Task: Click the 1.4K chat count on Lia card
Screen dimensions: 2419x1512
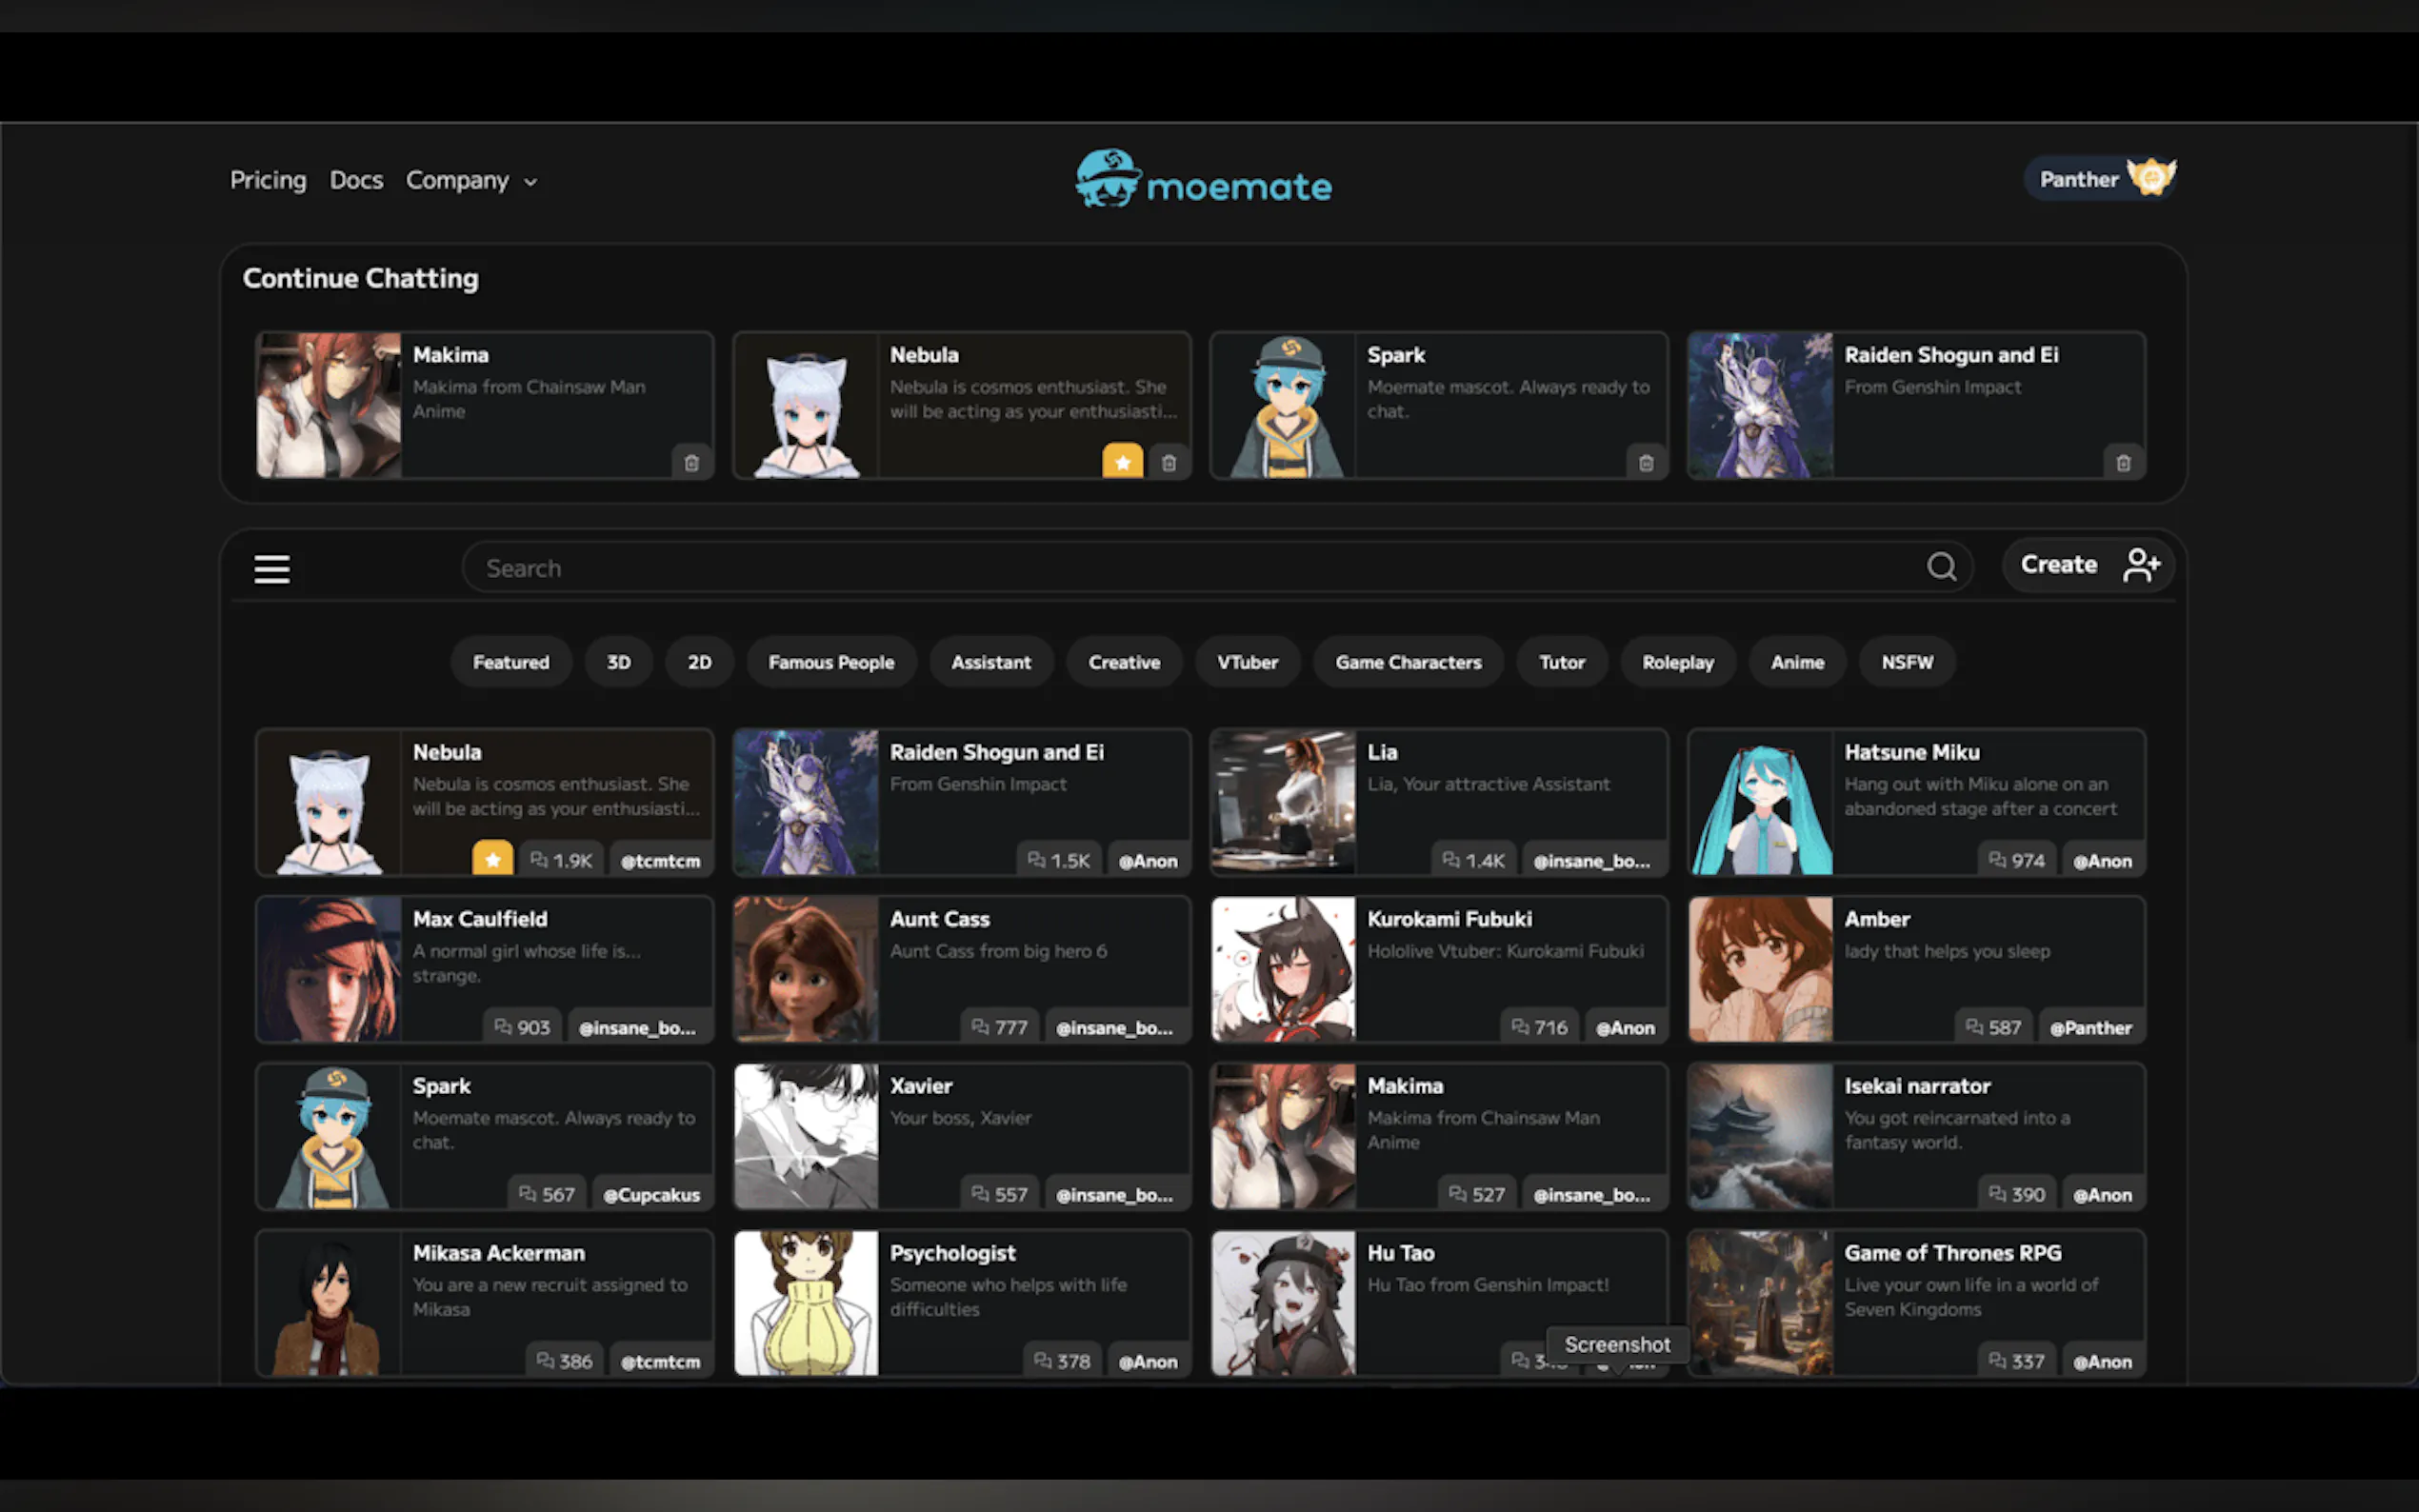Action: (1474, 860)
